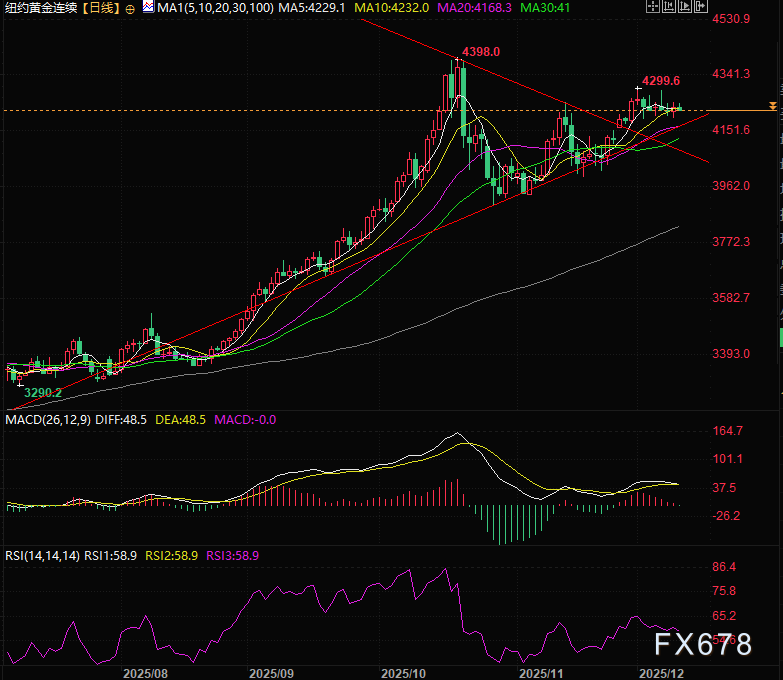Click the circled minus icon beside 日线
Viewport: 783px width, 680px height.
click(130, 8)
